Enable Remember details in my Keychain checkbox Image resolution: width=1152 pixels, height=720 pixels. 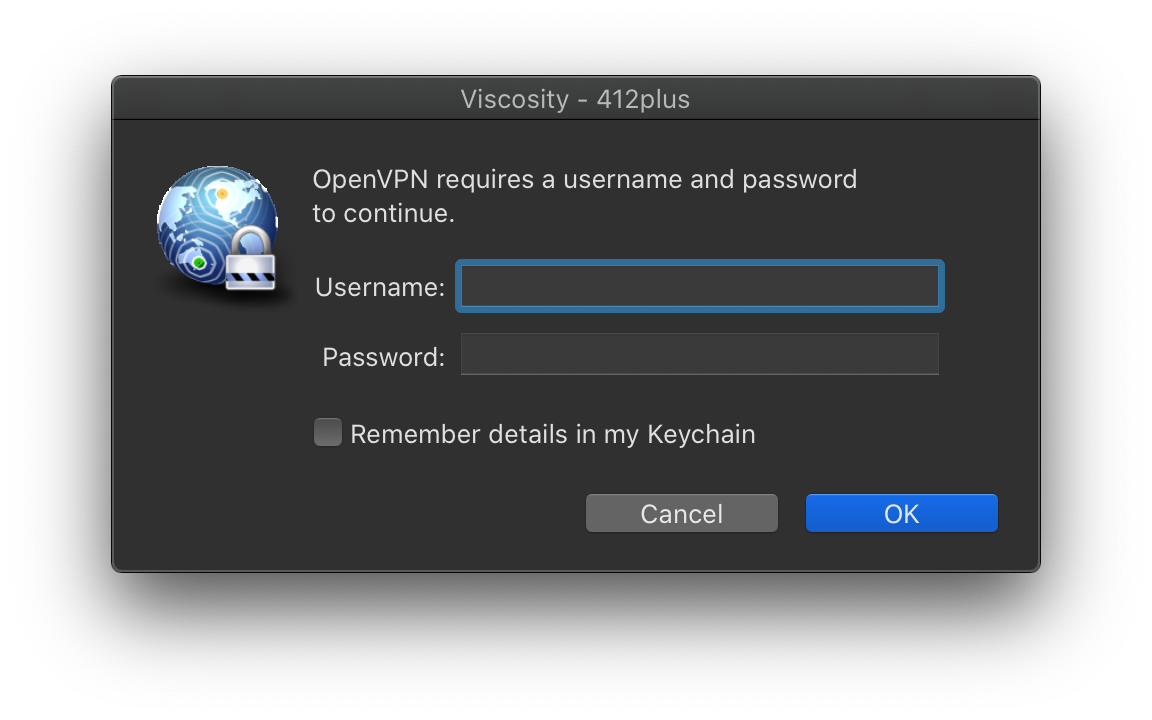click(x=328, y=432)
